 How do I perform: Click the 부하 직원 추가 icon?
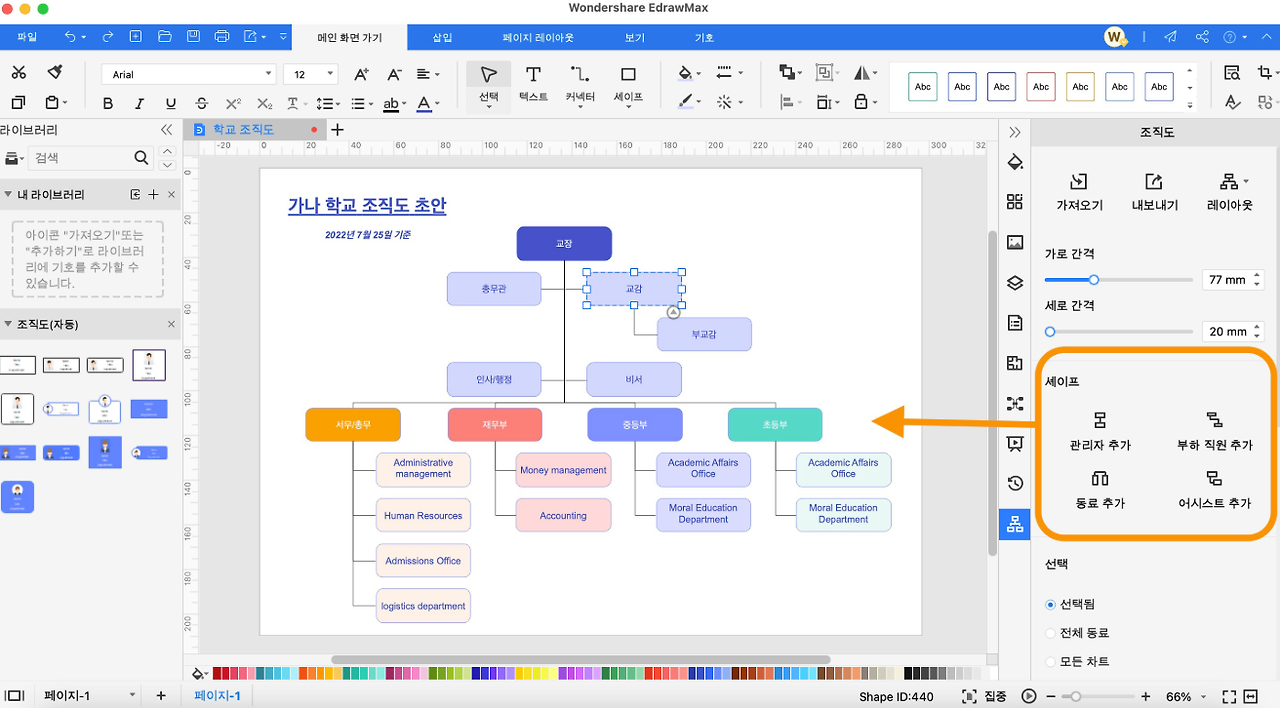click(x=1214, y=420)
